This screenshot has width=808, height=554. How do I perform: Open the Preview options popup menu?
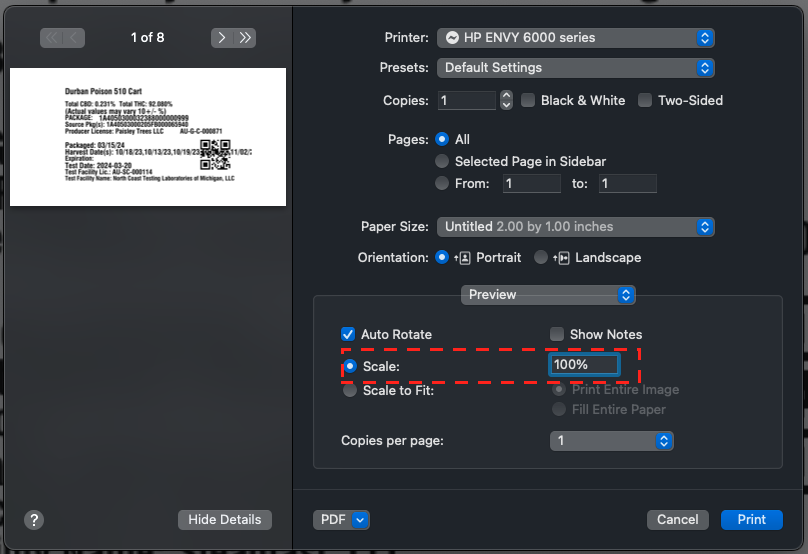click(x=548, y=295)
